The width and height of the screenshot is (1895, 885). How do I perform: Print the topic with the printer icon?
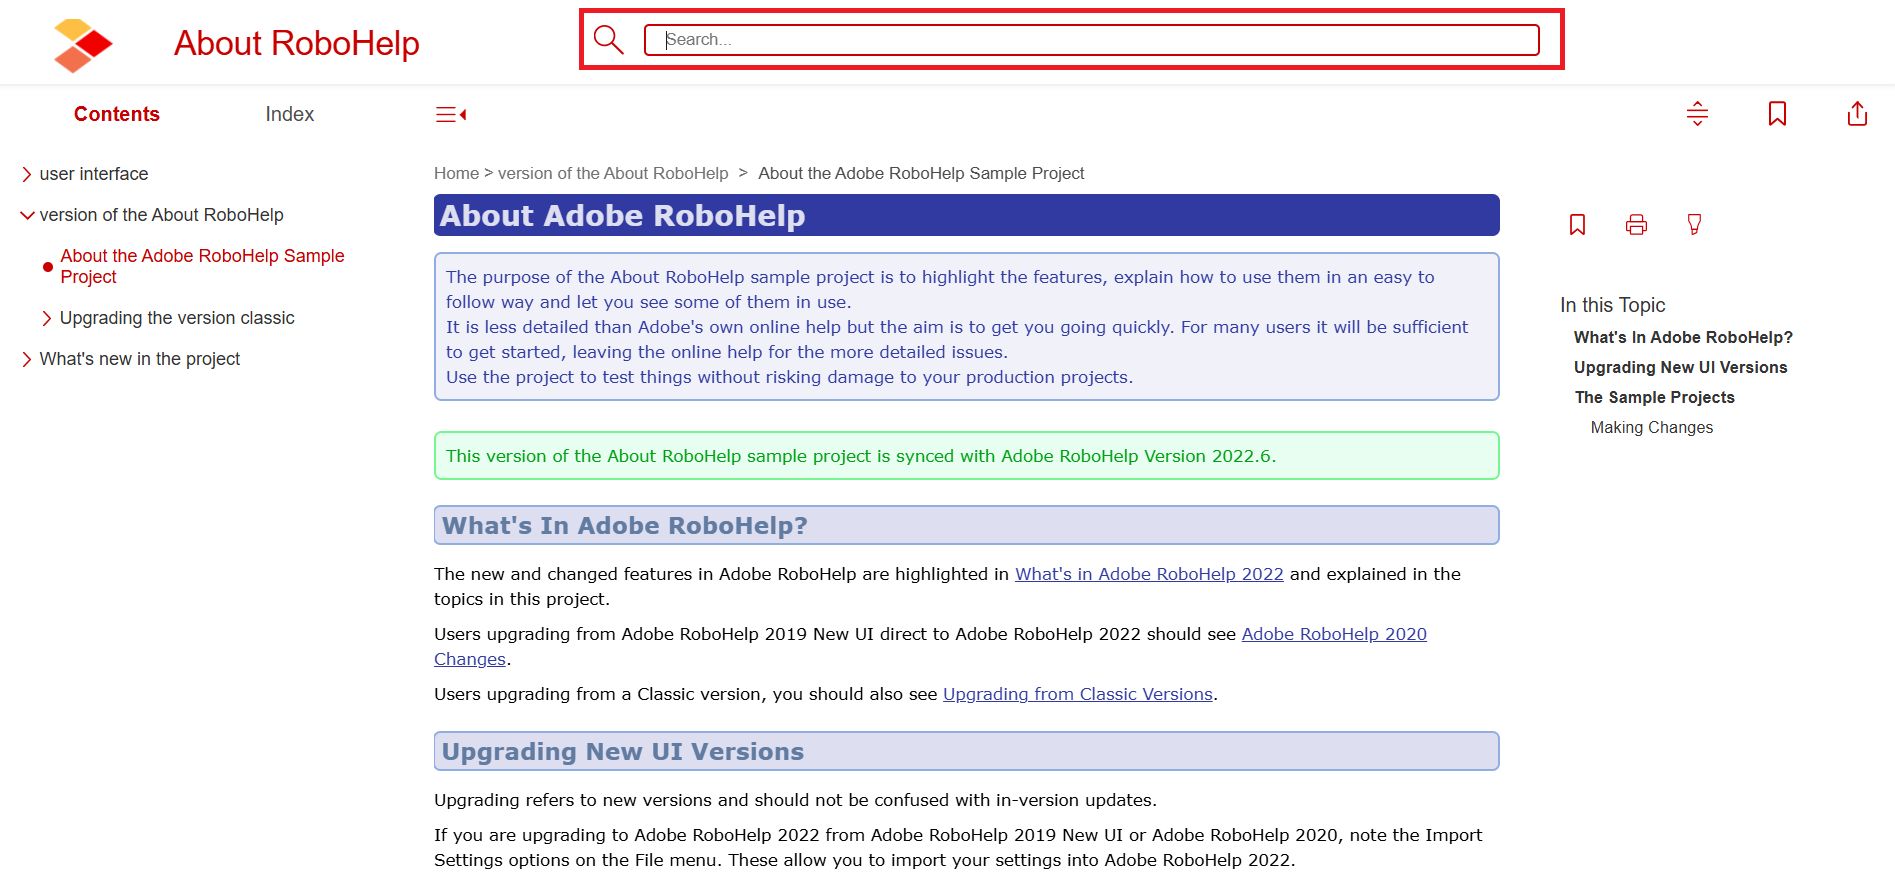tap(1636, 224)
